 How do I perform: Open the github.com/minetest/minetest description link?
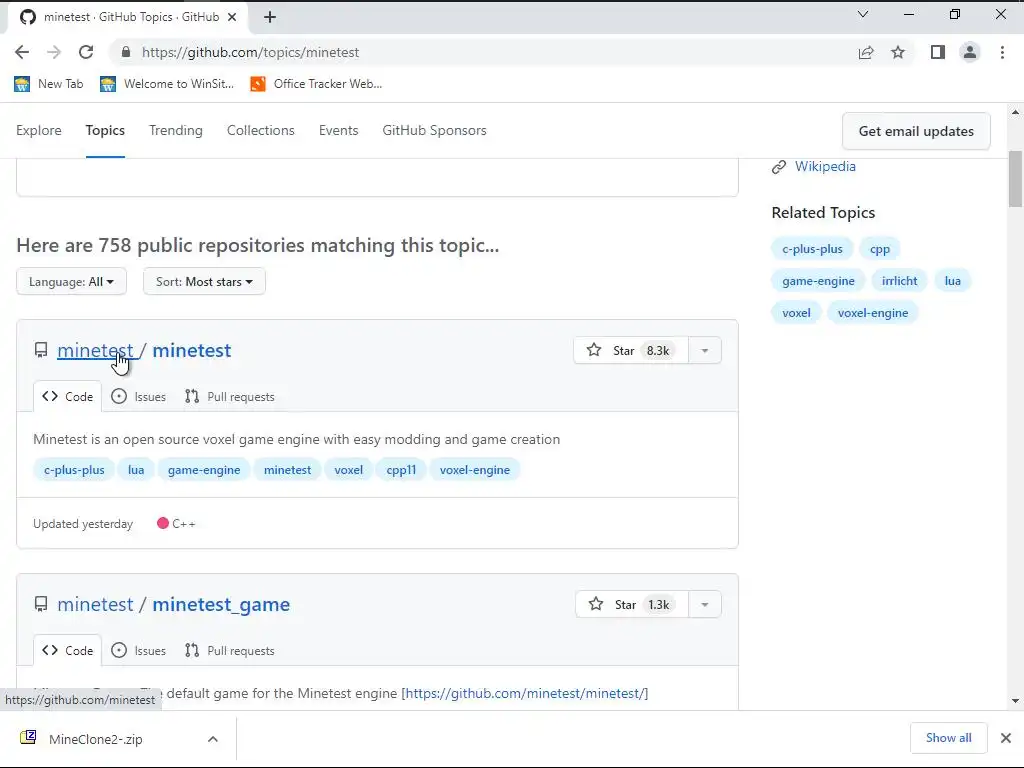click(x=525, y=693)
